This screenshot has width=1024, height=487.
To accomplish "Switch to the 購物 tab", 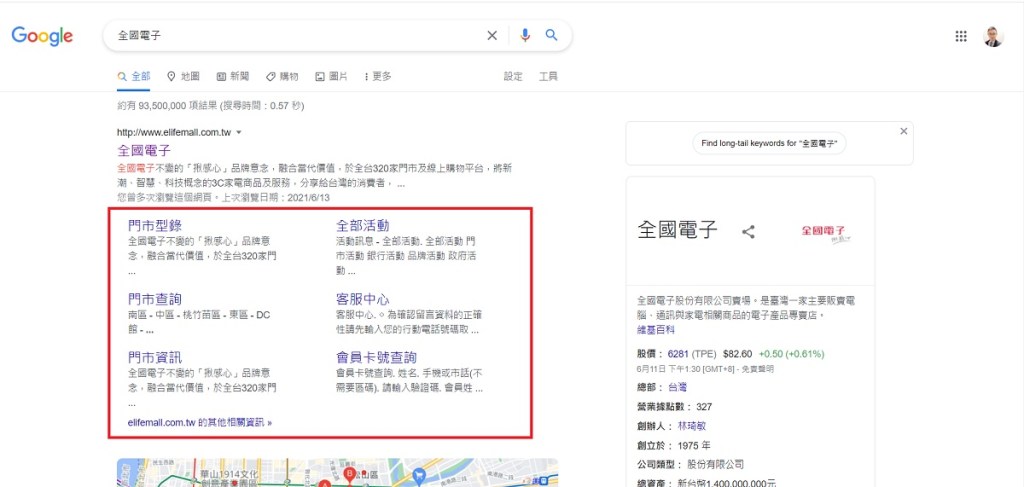I will tap(282, 76).
